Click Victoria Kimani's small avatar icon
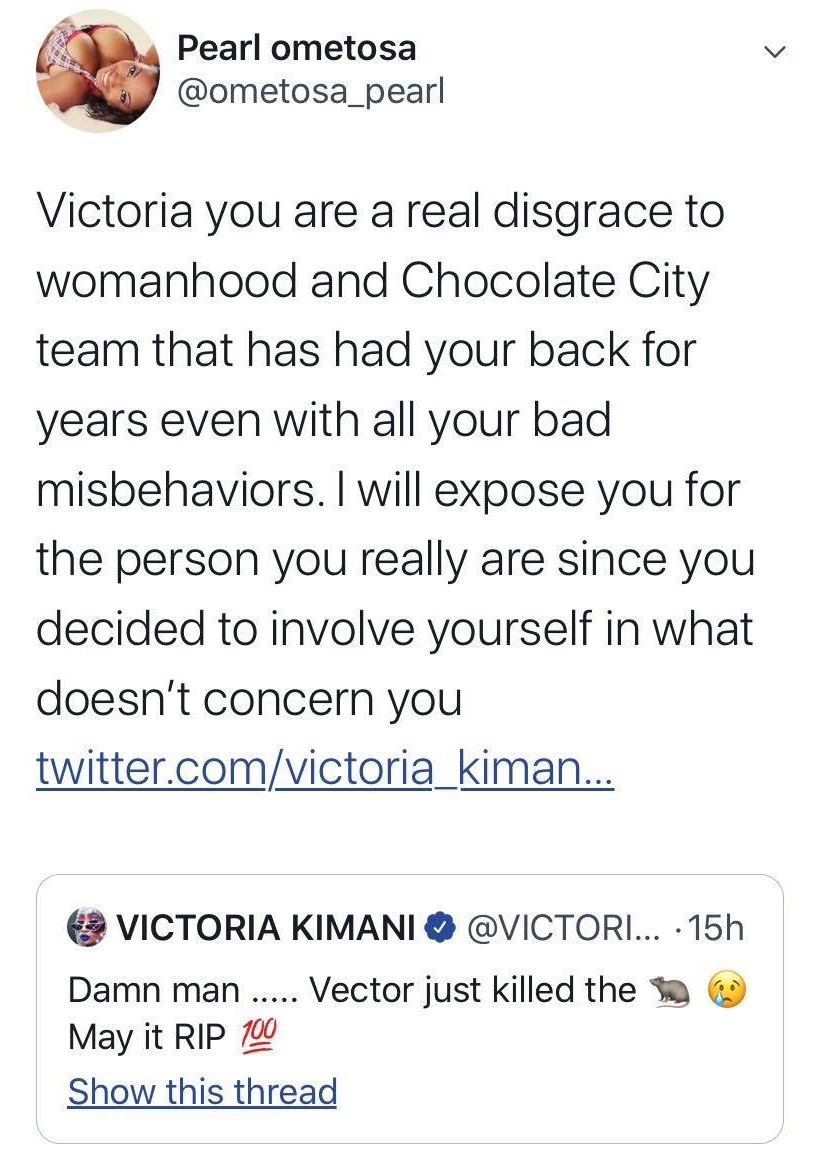This screenshot has width=828, height=1156. point(87,929)
